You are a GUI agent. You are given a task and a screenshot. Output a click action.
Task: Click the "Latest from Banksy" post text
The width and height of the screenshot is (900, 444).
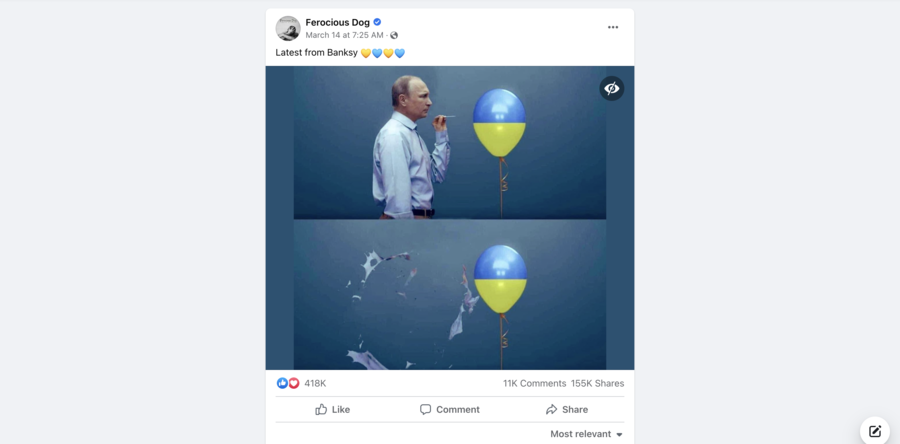click(x=316, y=53)
